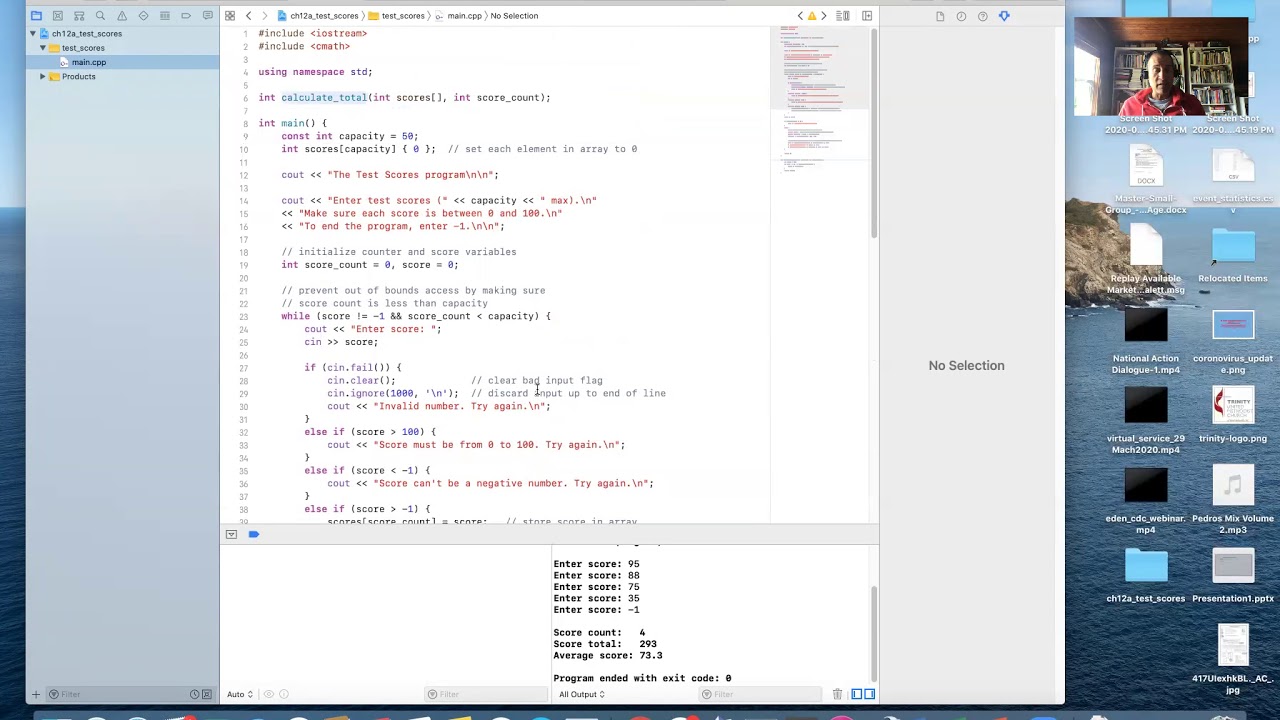Open Presentation1.pptx on the desktop

coord(1233,575)
